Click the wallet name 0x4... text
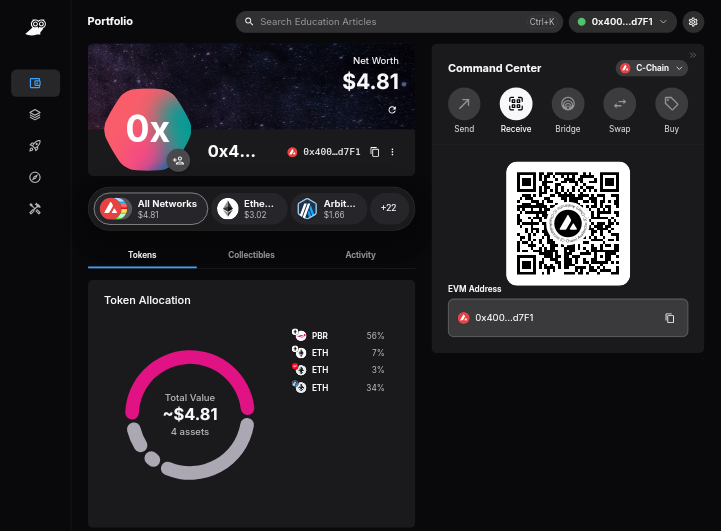This screenshot has height=531, width=721. 231,151
